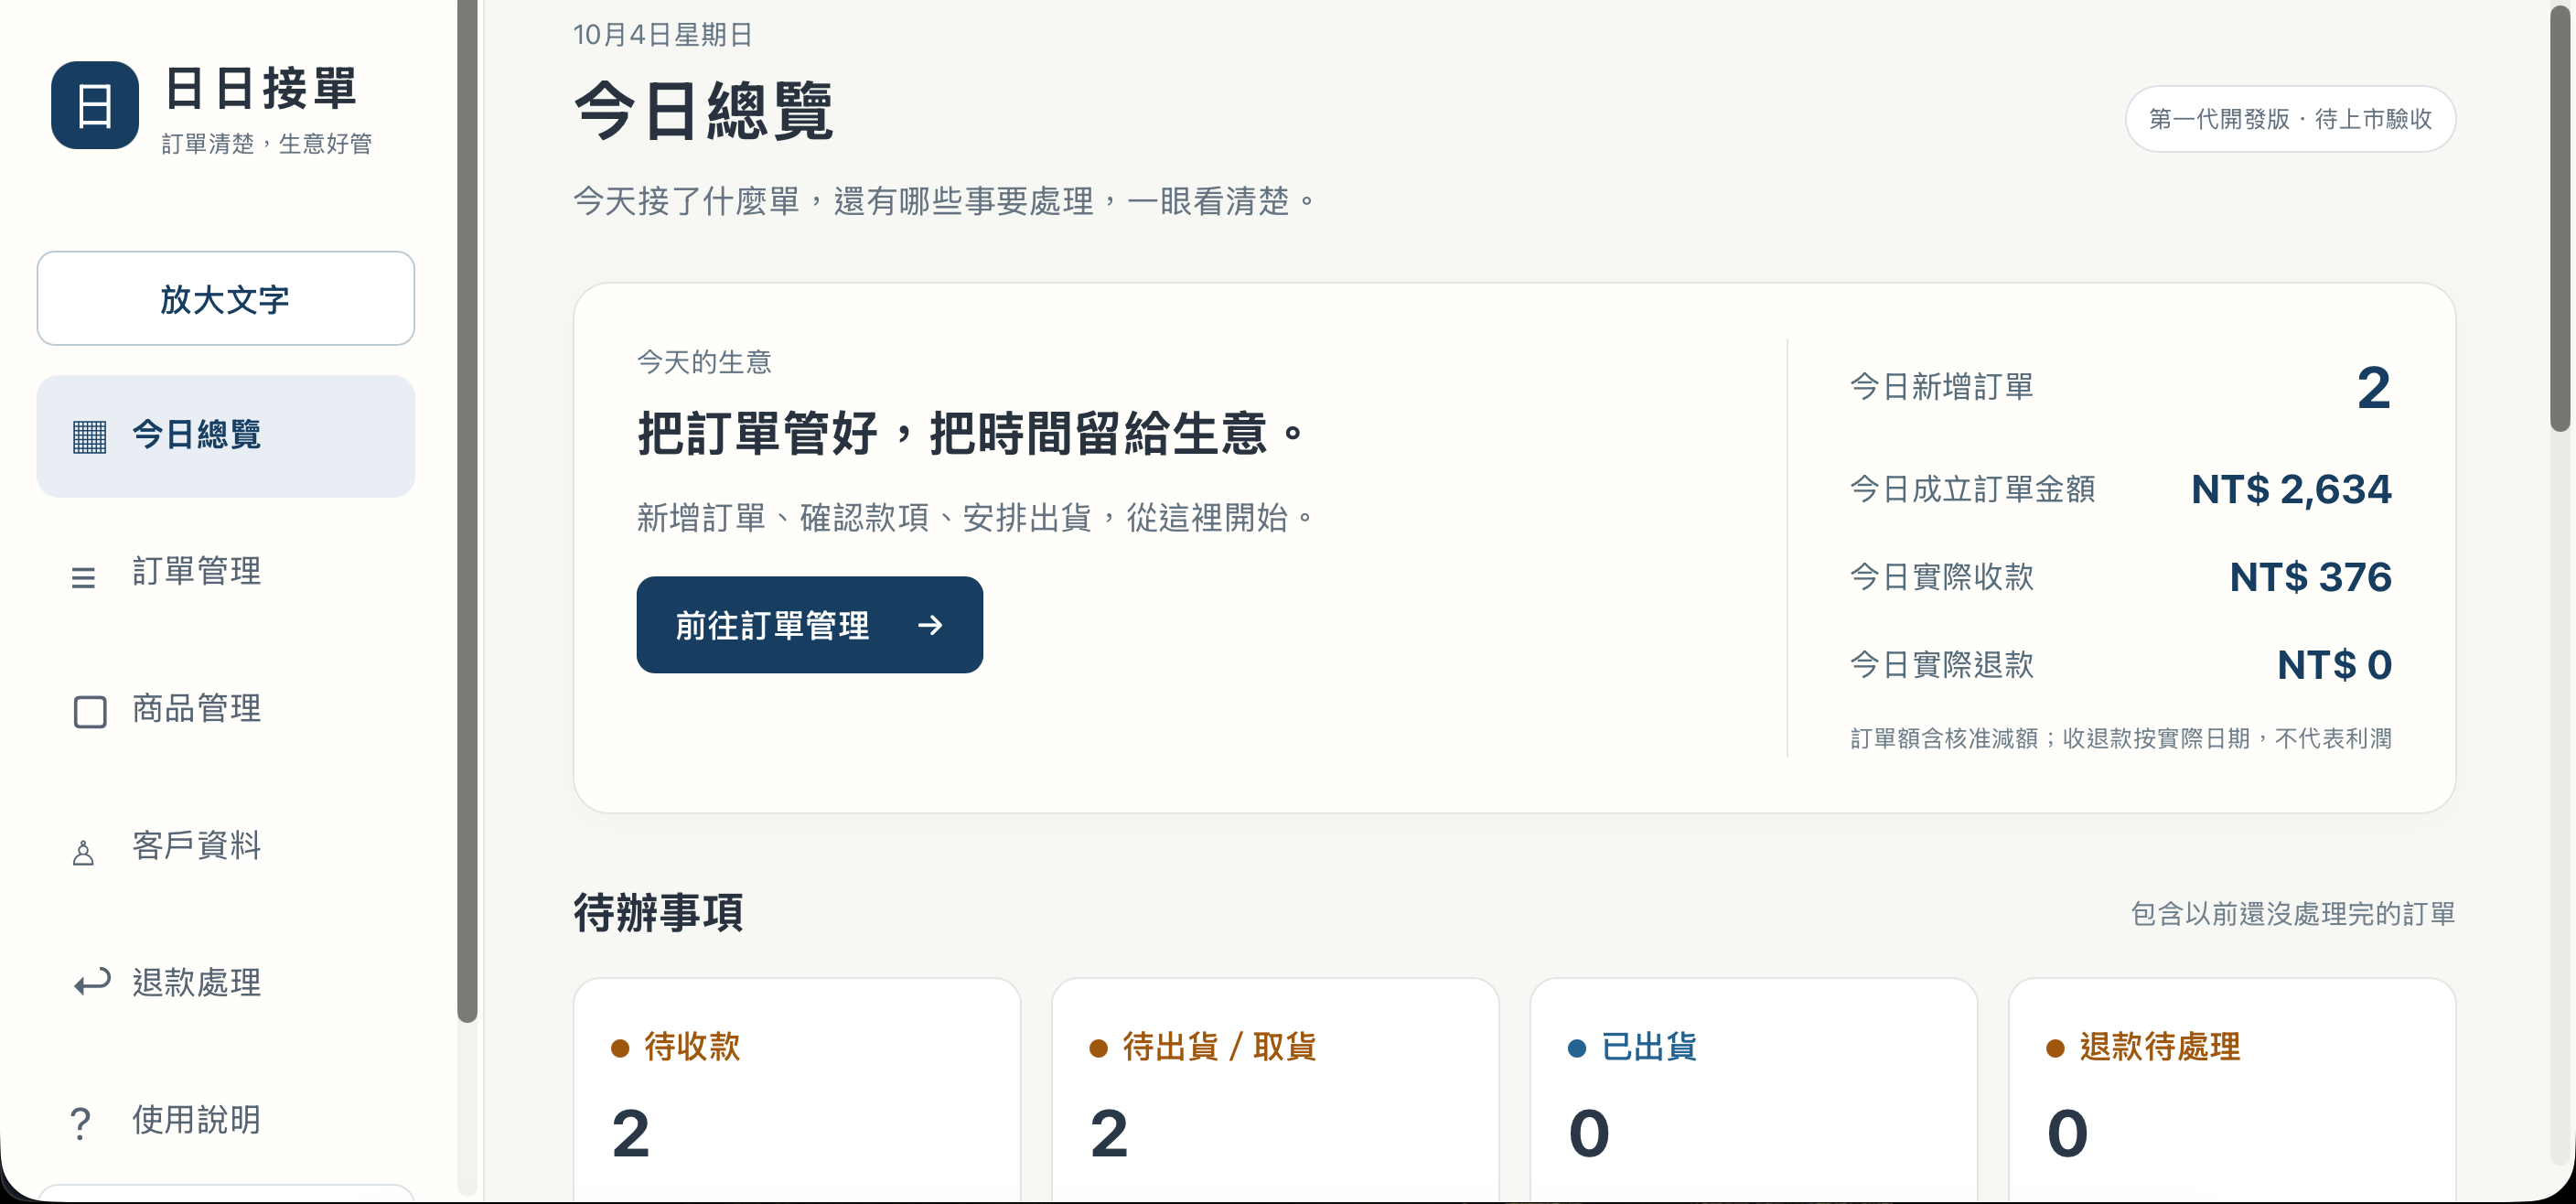Click the 訂單額含核准減額 footnote text
This screenshot has height=1204, width=2576.
2120,738
